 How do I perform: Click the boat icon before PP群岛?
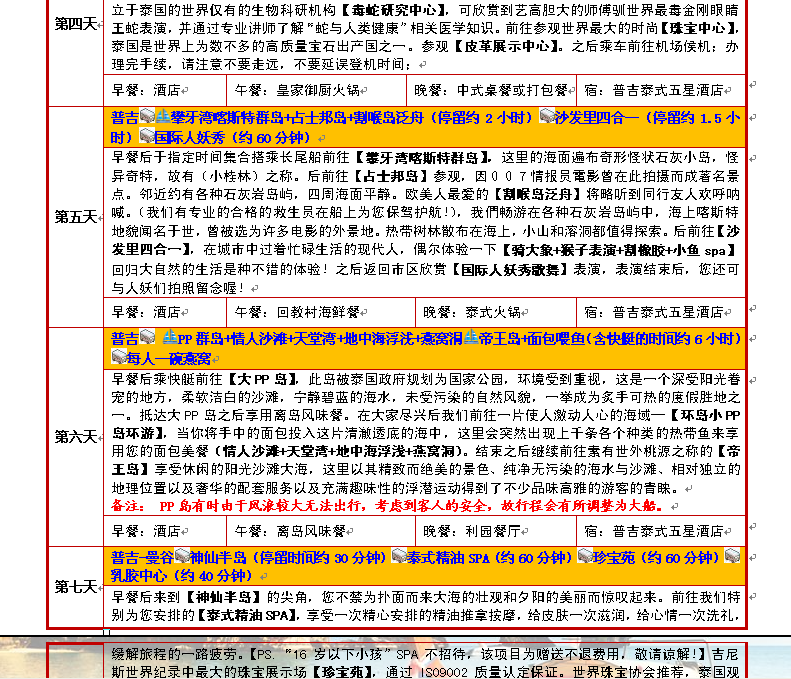pyautogui.click(x=169, y=338)
